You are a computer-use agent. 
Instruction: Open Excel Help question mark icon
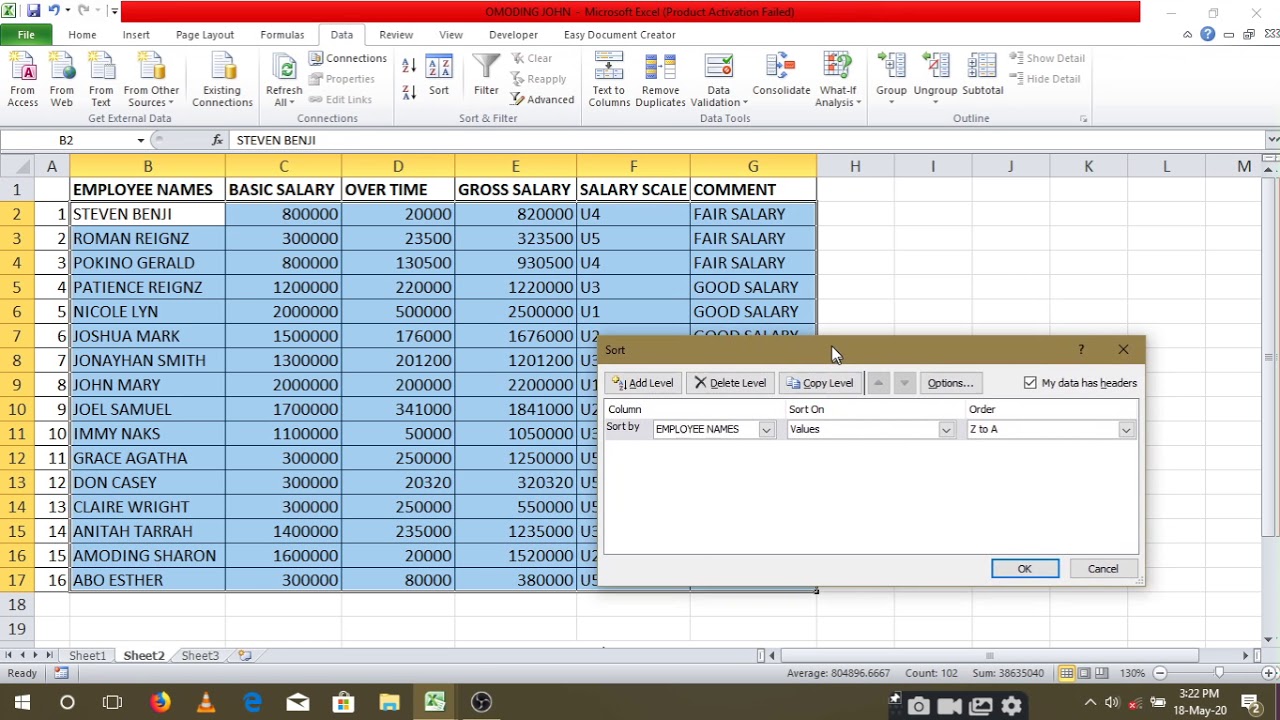1208,34
